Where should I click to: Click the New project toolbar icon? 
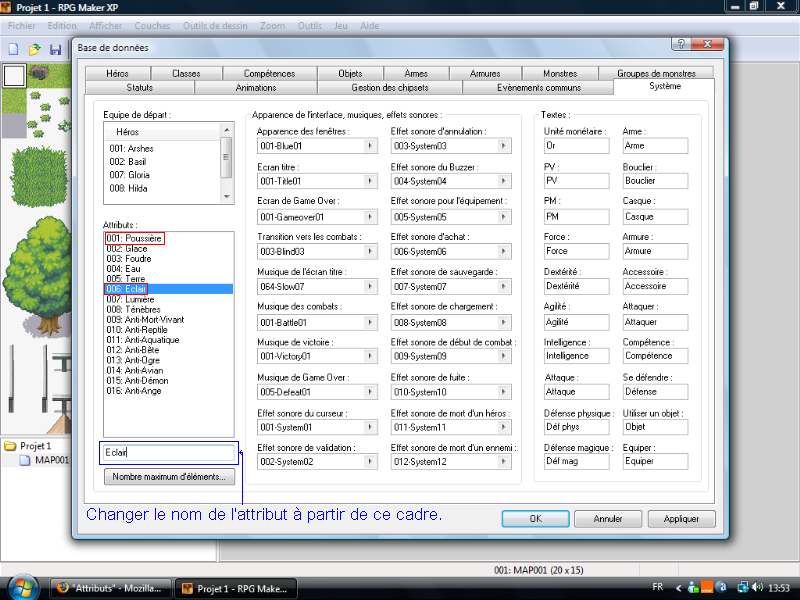point(13,48)
